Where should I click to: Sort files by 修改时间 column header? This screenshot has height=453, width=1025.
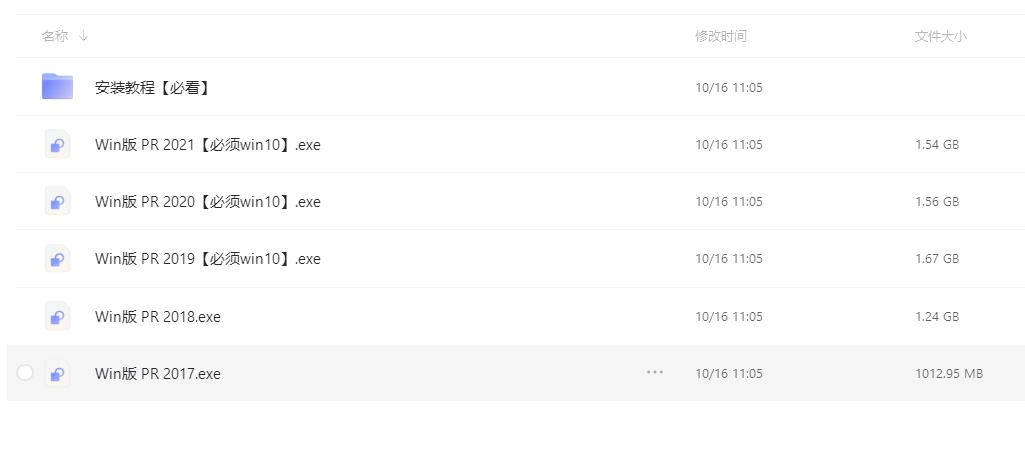click(x=720, y=36)
